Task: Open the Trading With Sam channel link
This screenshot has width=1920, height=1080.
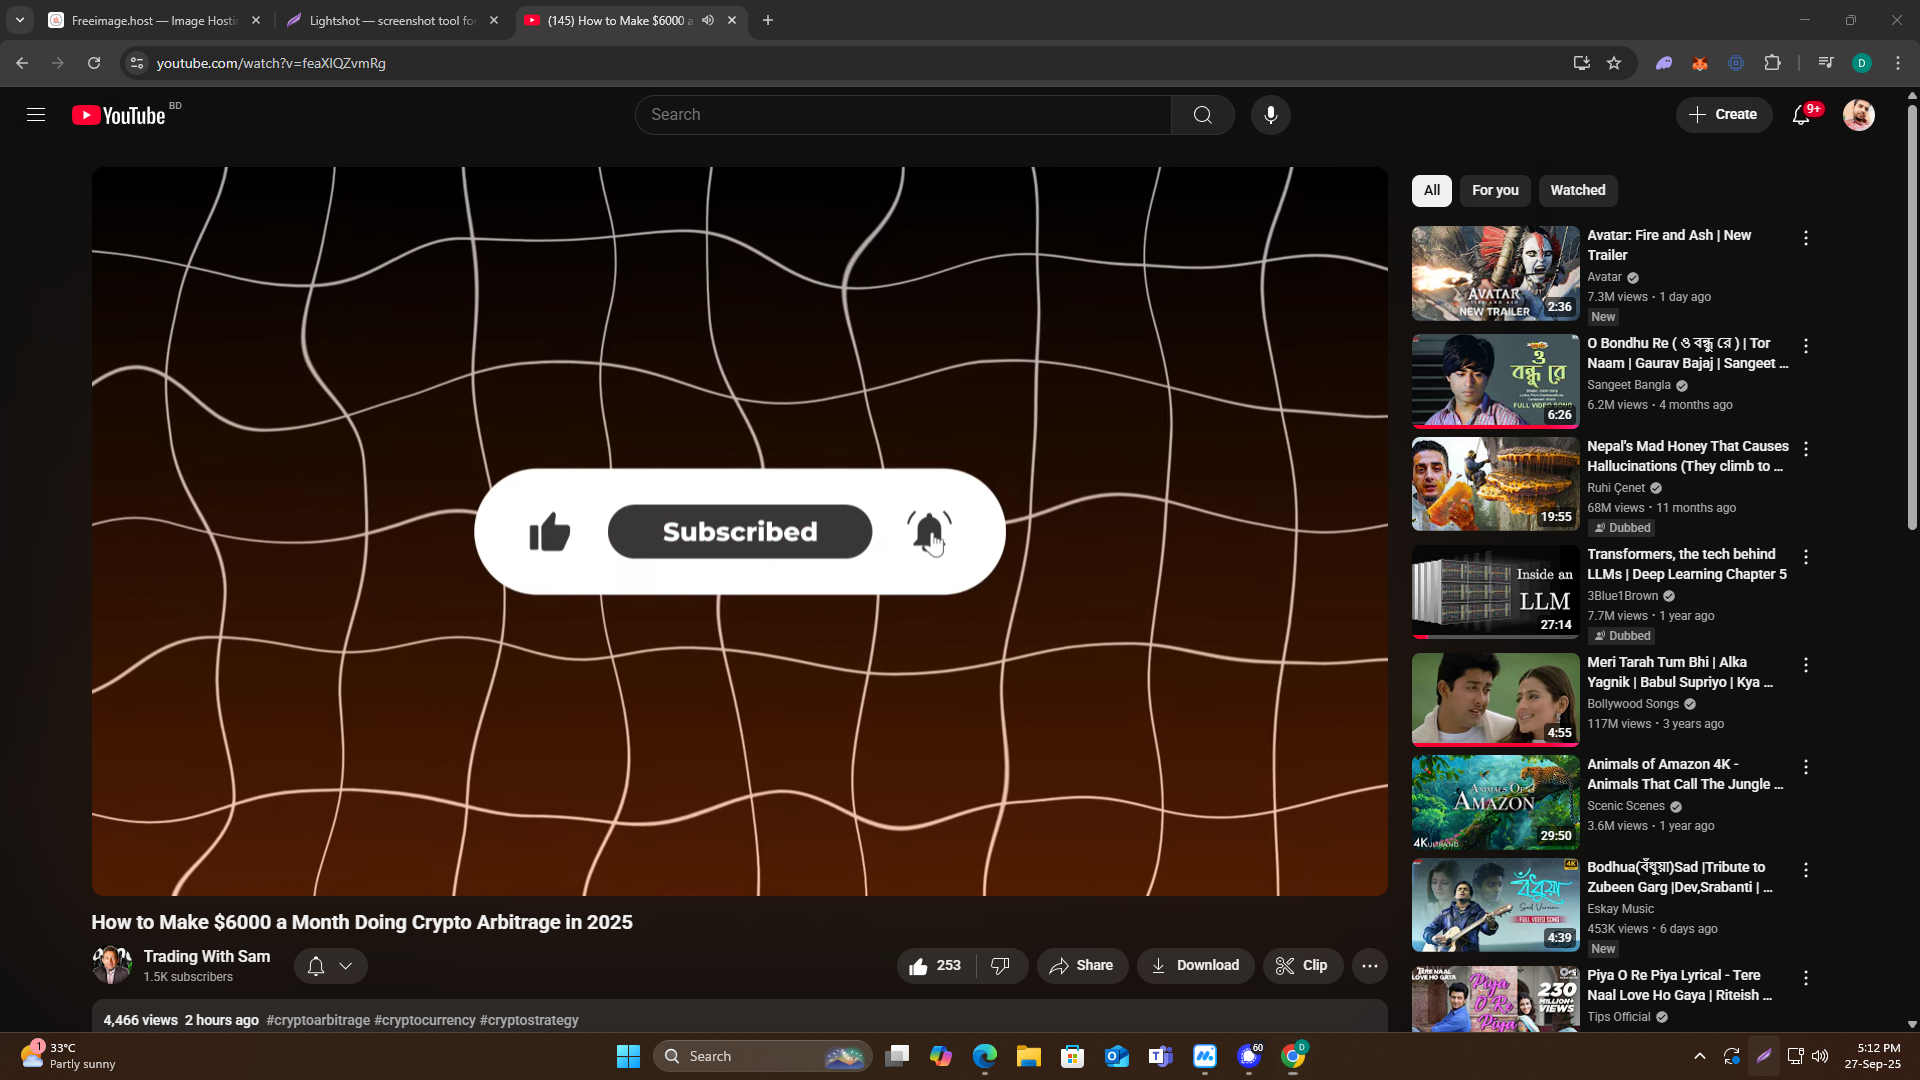Action: (206, 956)
